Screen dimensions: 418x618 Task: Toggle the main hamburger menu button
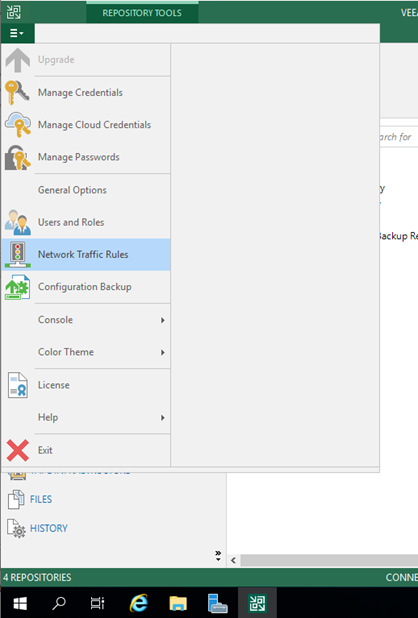click(x=17, y=34)
